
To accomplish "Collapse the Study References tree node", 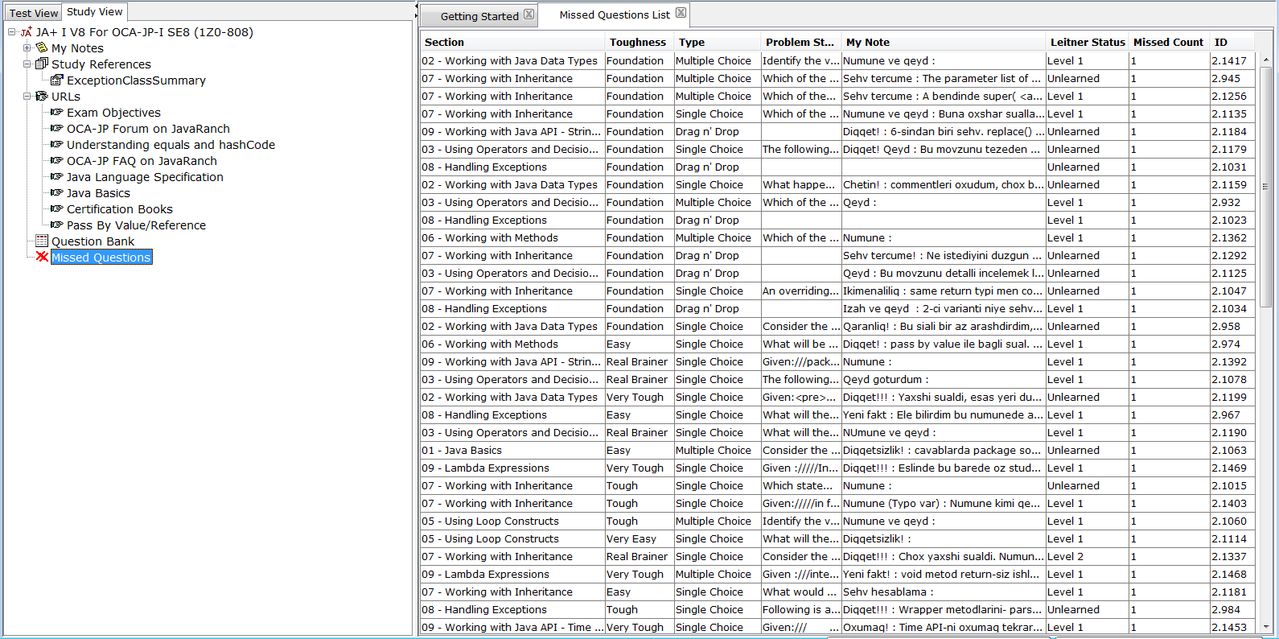I will click(27, 64).
